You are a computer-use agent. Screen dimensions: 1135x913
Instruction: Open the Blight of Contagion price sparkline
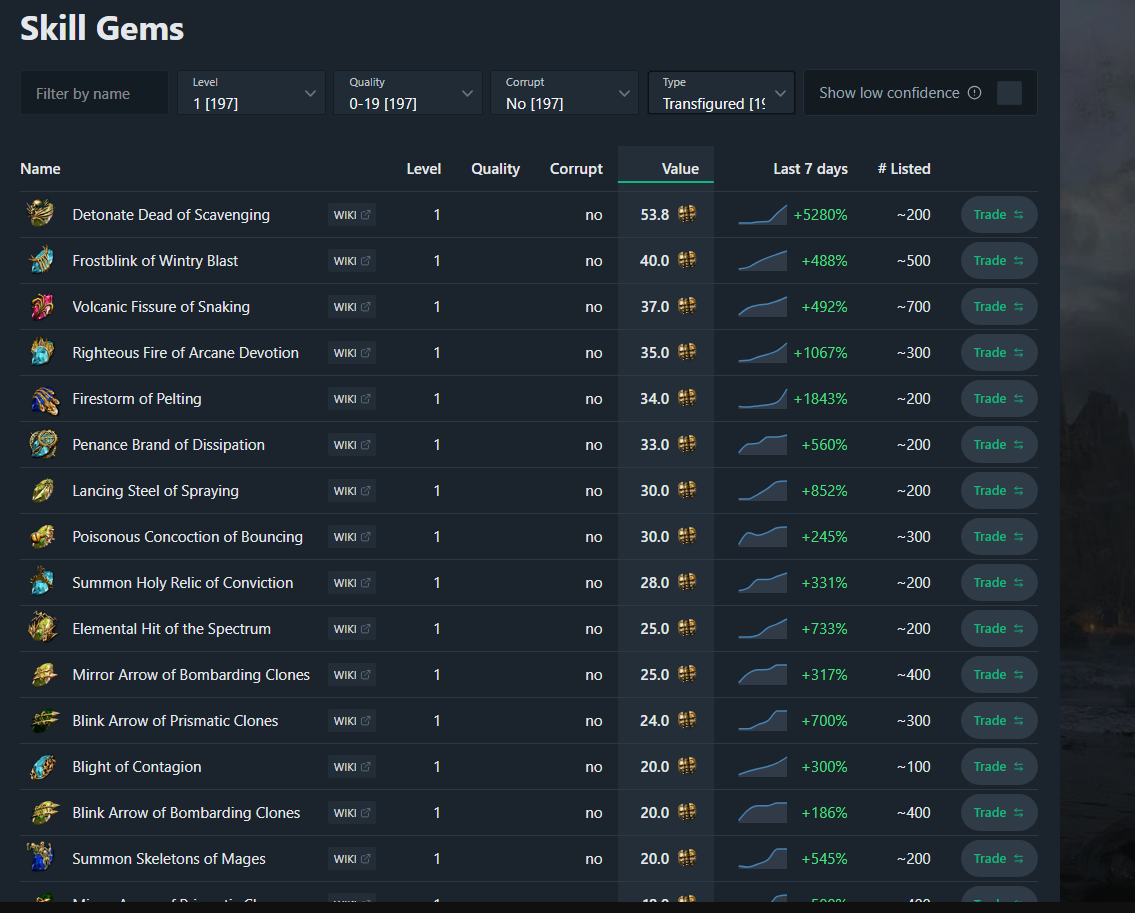pos(762,767)
